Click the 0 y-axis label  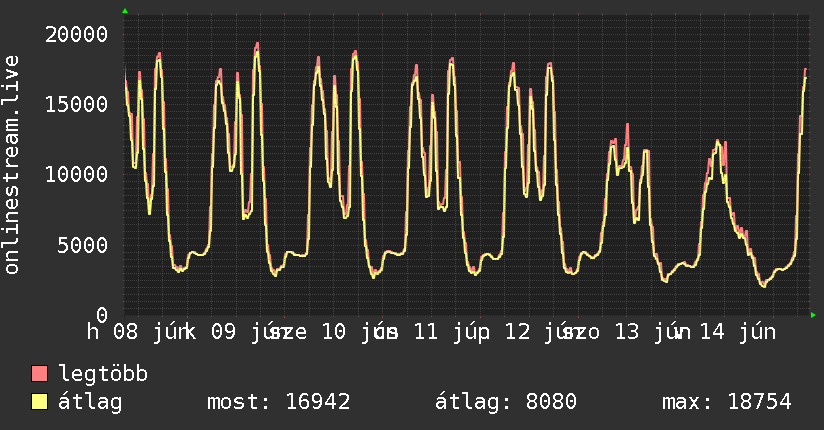(x=102, y=315)
